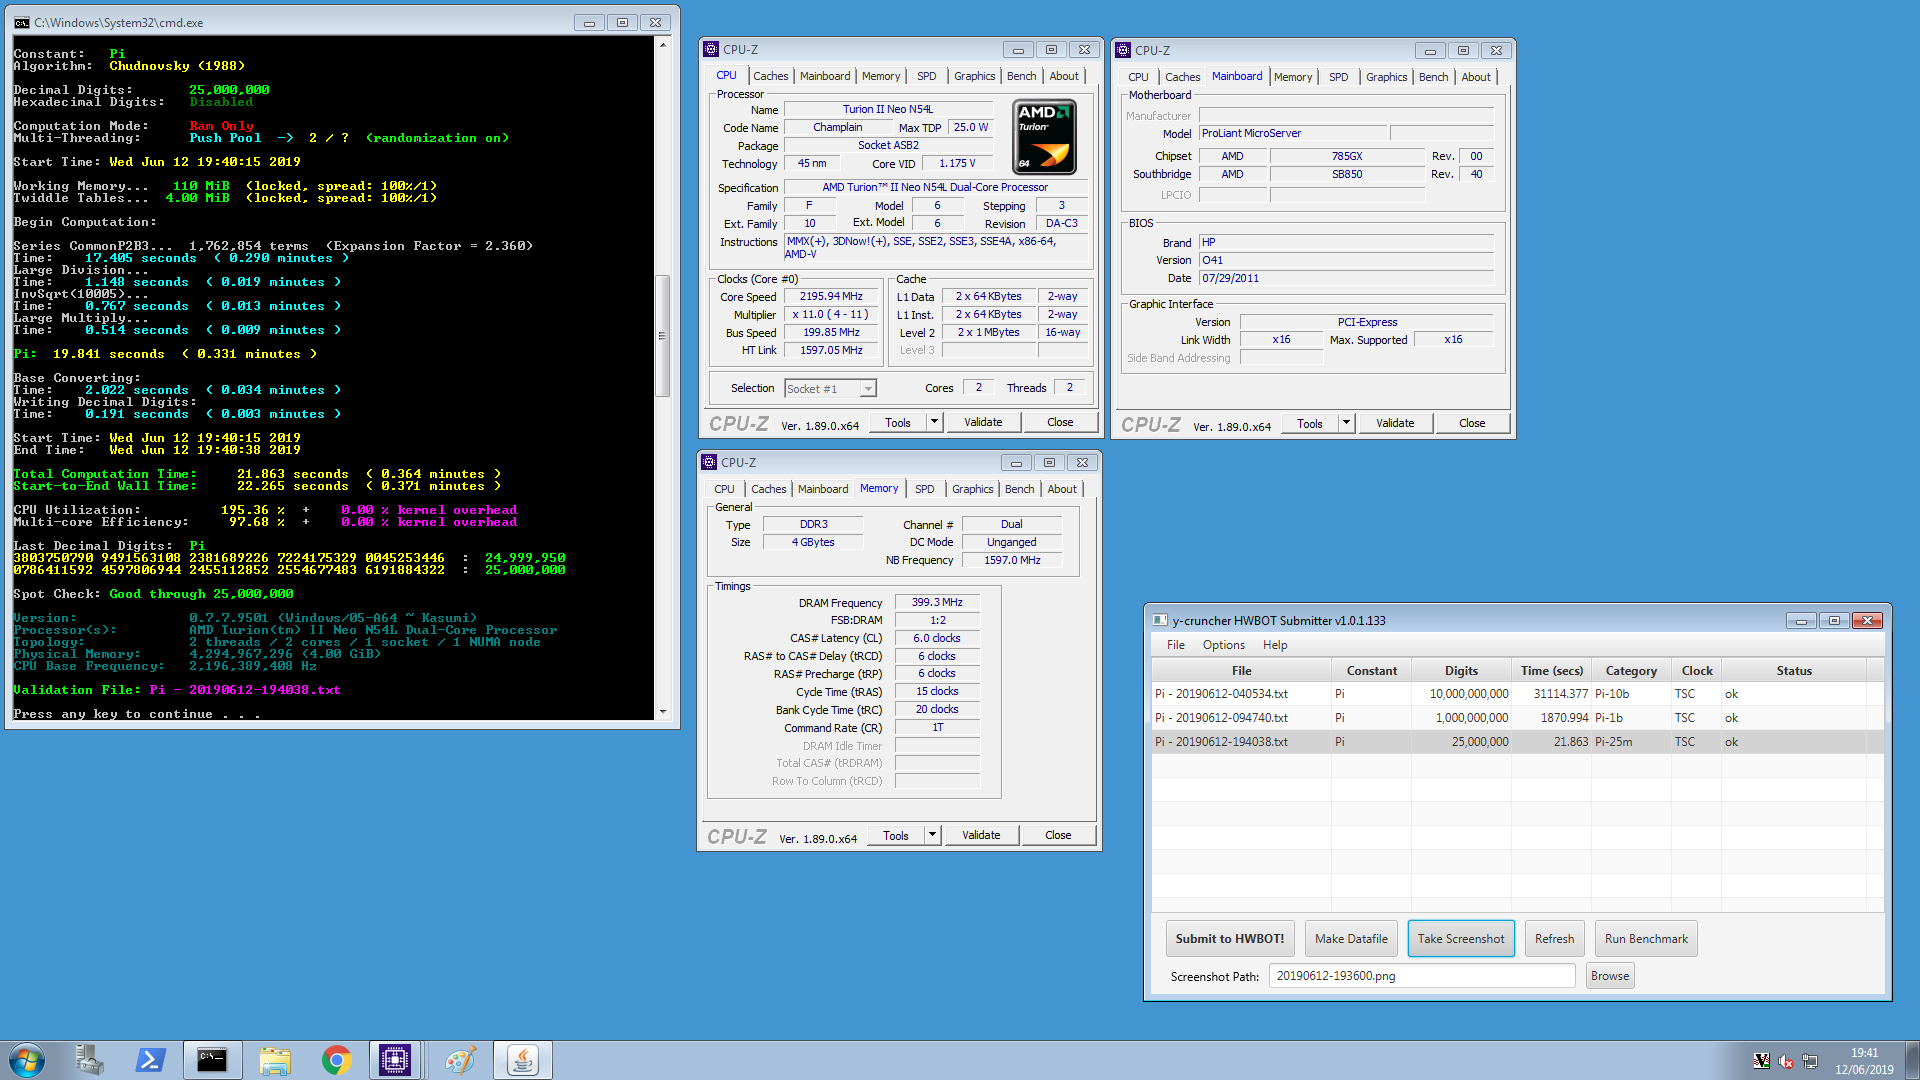Launch Google Chrome from the taskbar
Image resolution: width=1920 pixels, height=1080 pixels.
[337, 1060]
